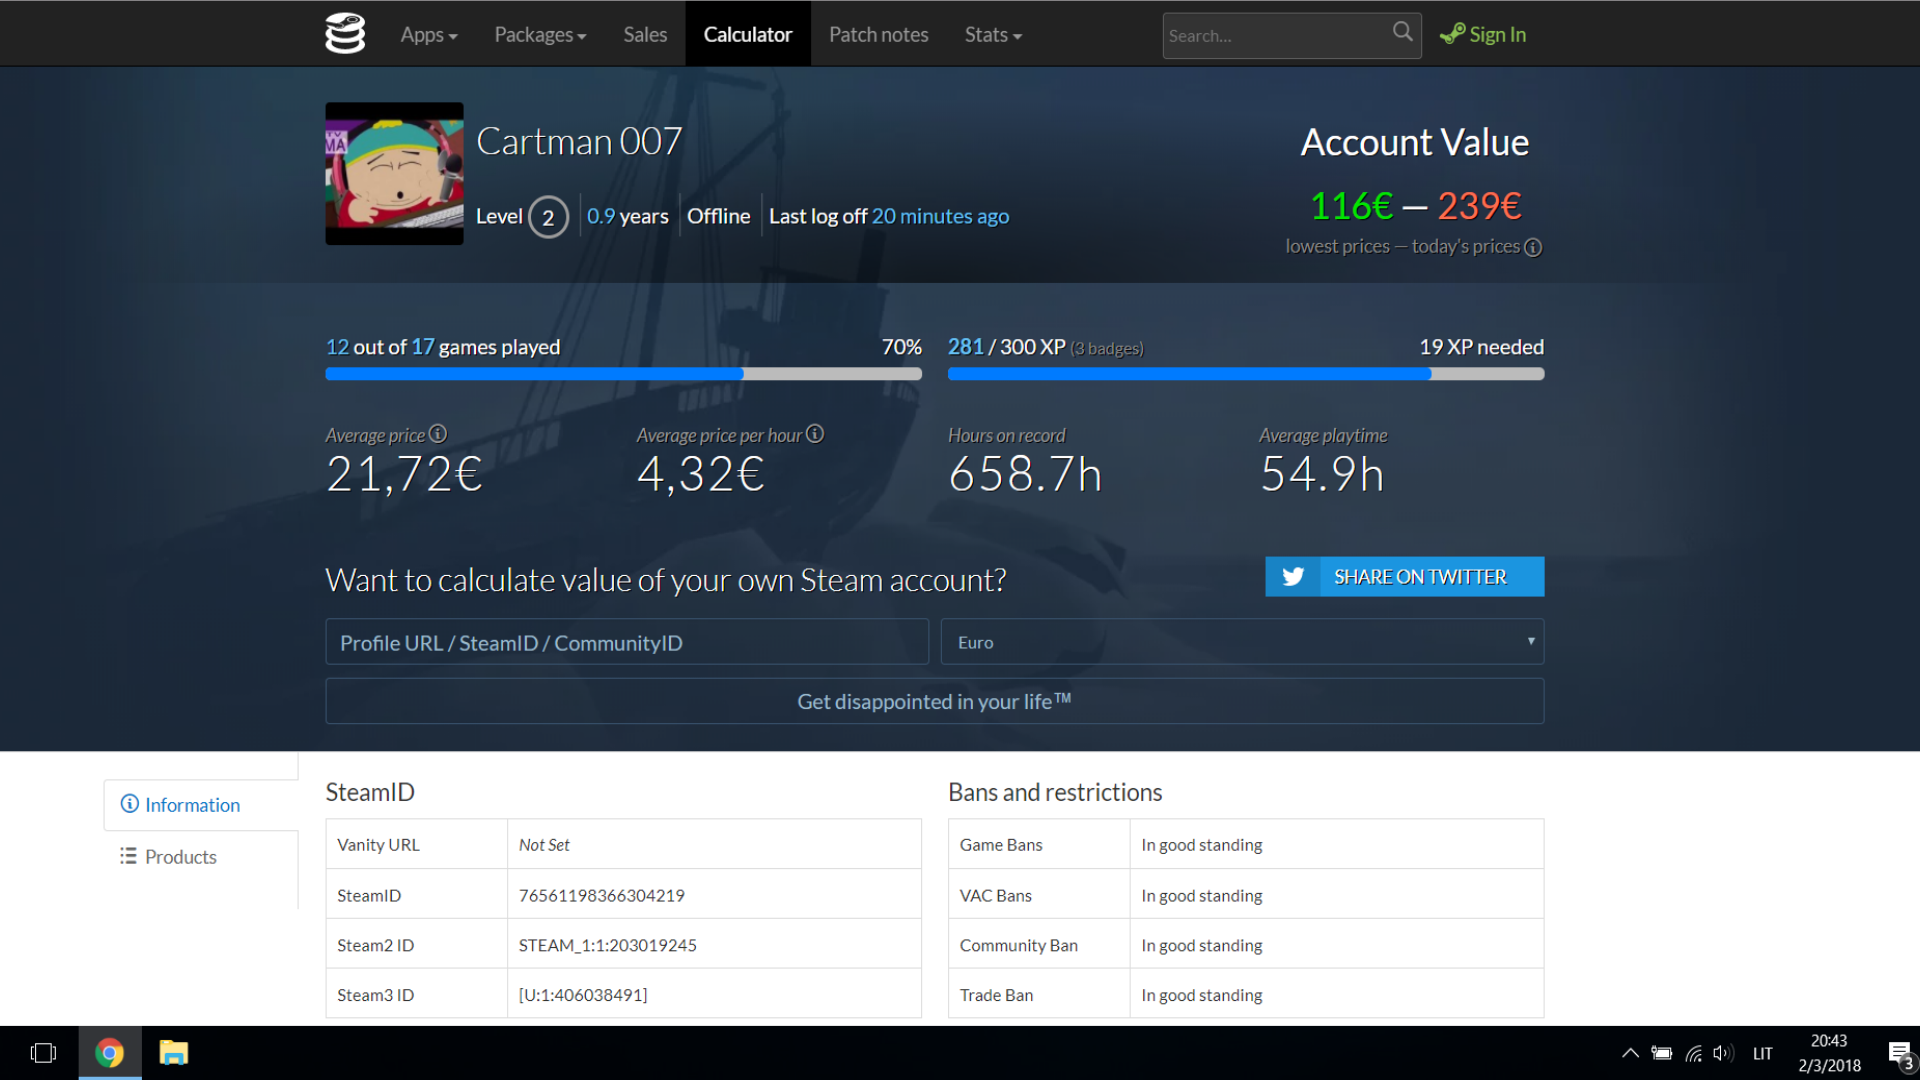The image size is (1920, 1080).
Task: Click the 658.7h hours on record value
Action: pyautogui.click(x=1025, y=473)
